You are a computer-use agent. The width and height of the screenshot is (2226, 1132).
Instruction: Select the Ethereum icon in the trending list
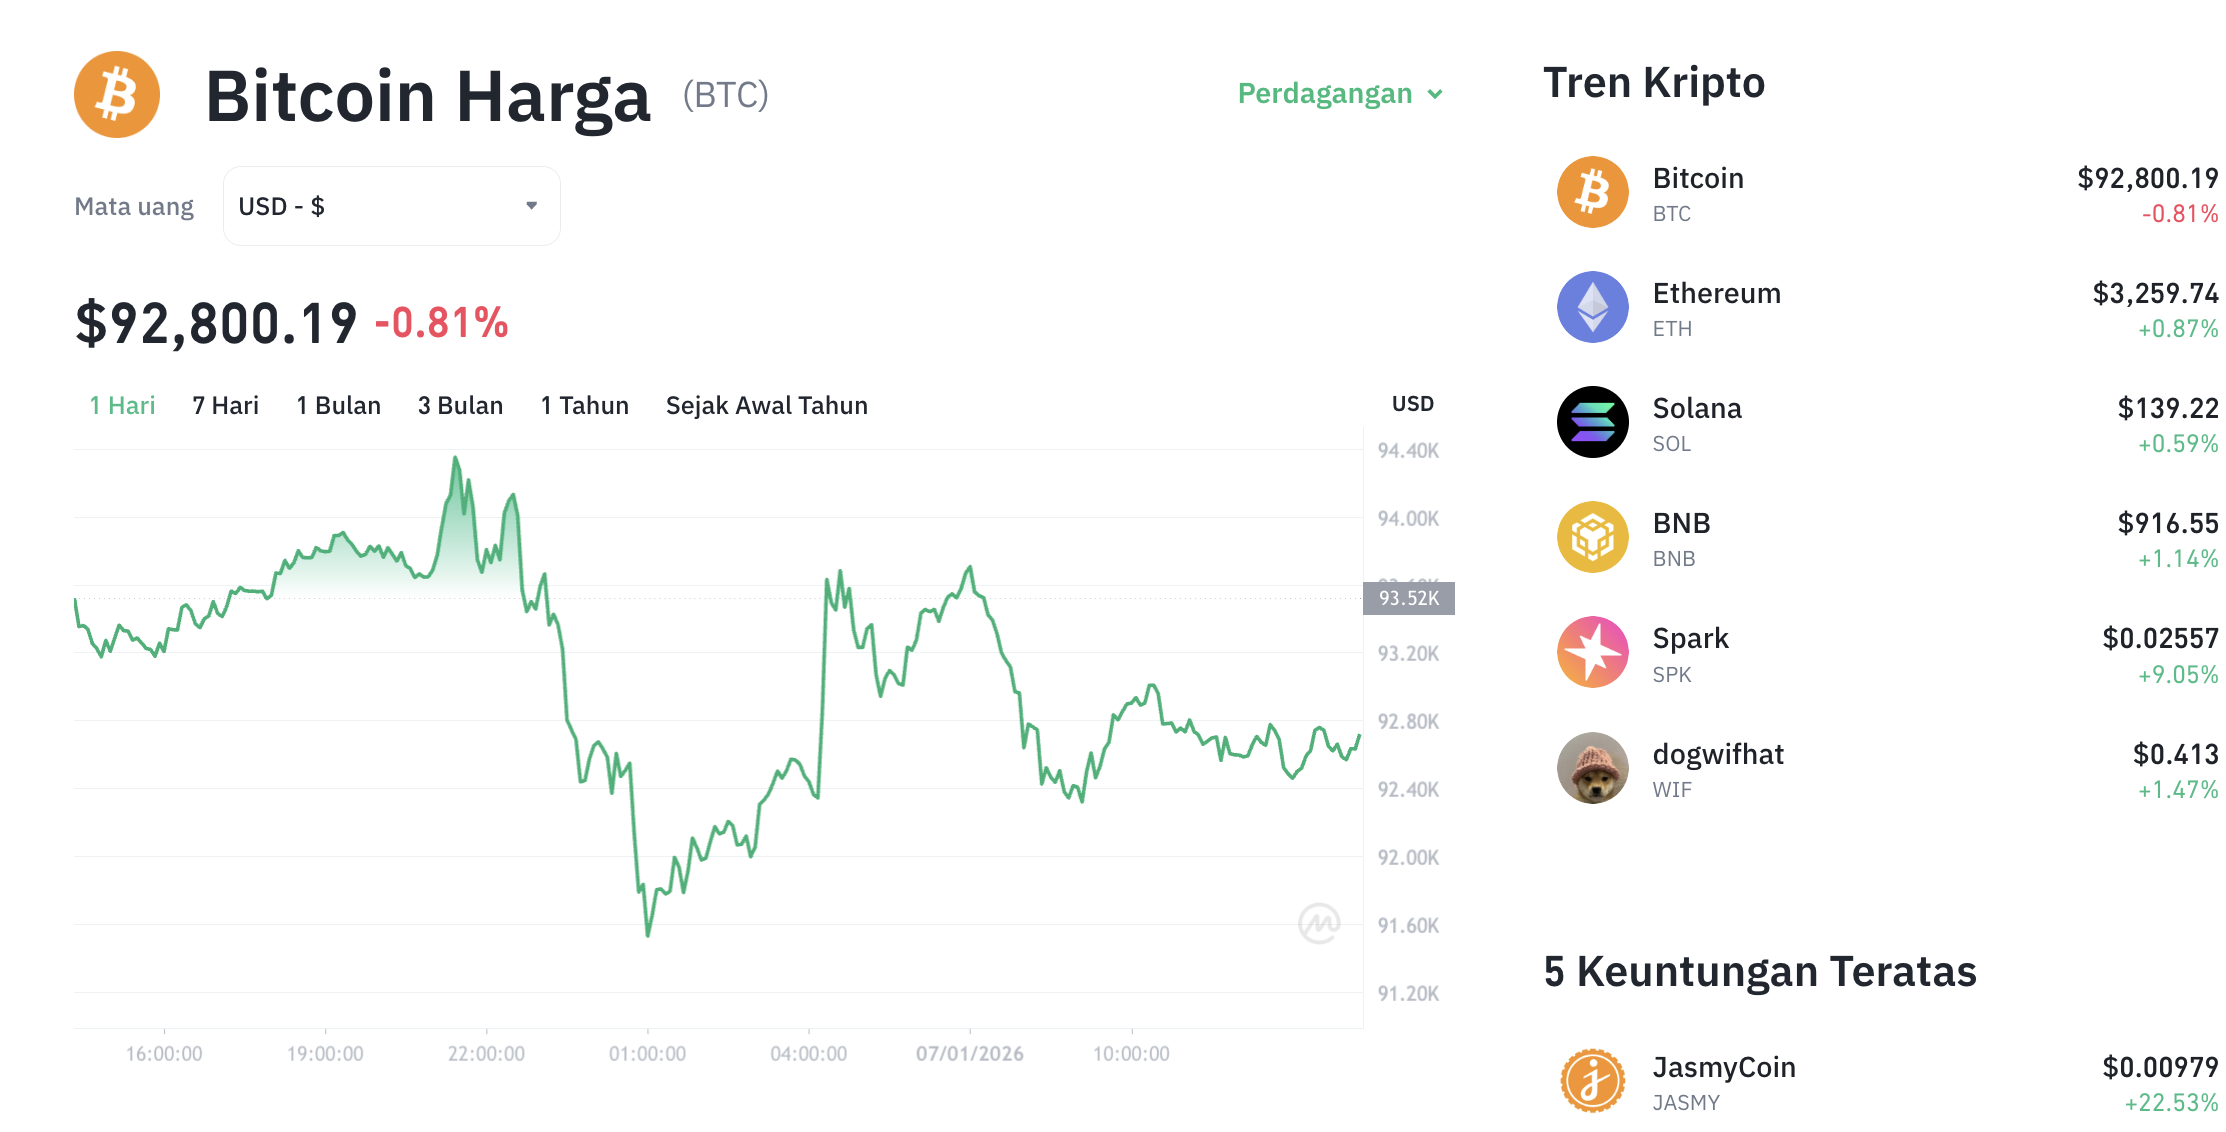[x=1592, y=307]
